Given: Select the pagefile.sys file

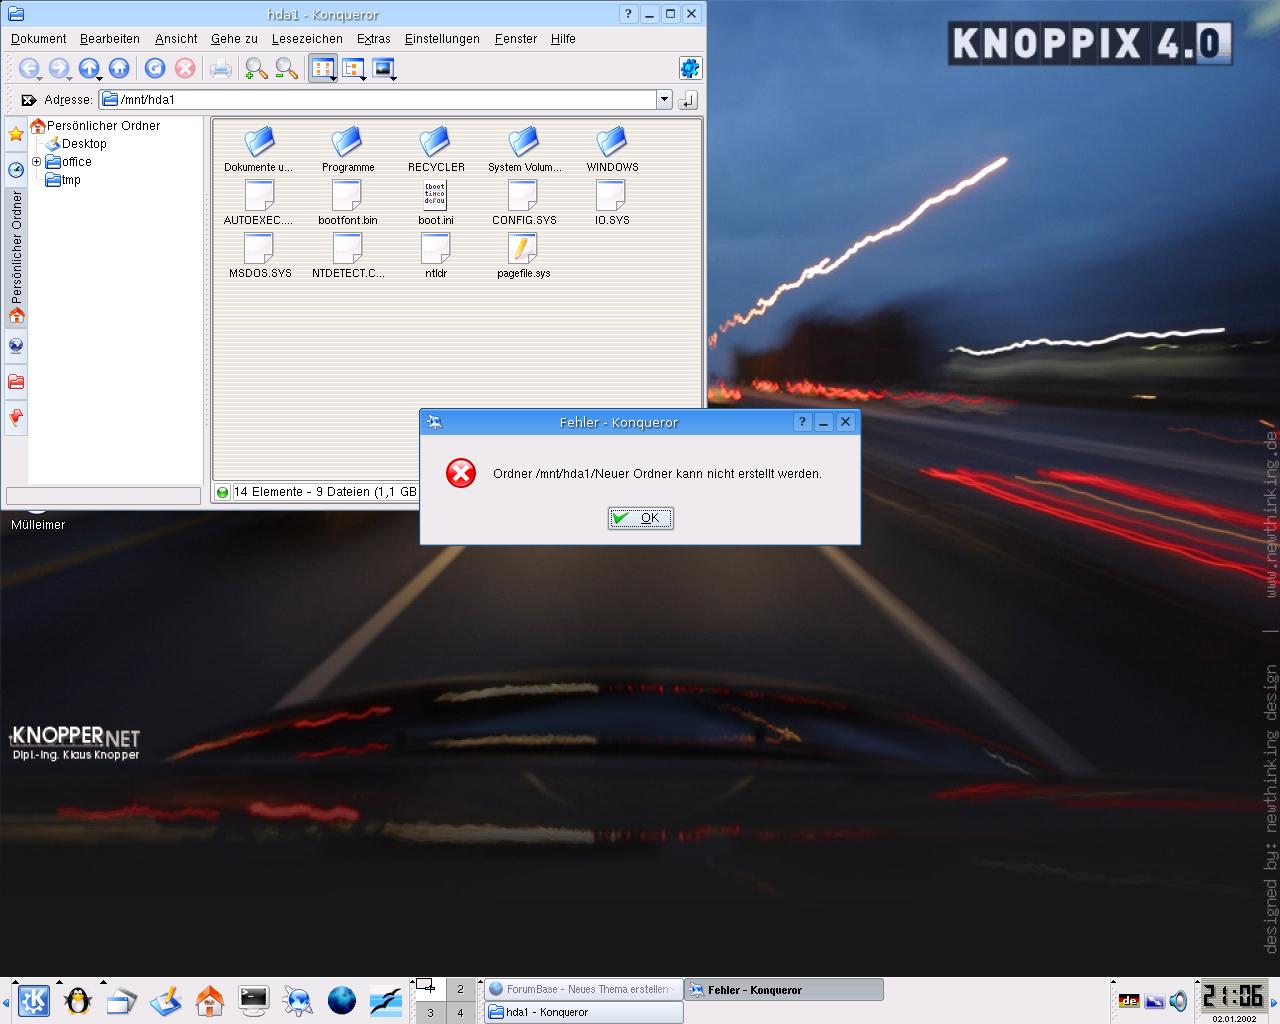Looking at the screenshot, I should [523, 256].
